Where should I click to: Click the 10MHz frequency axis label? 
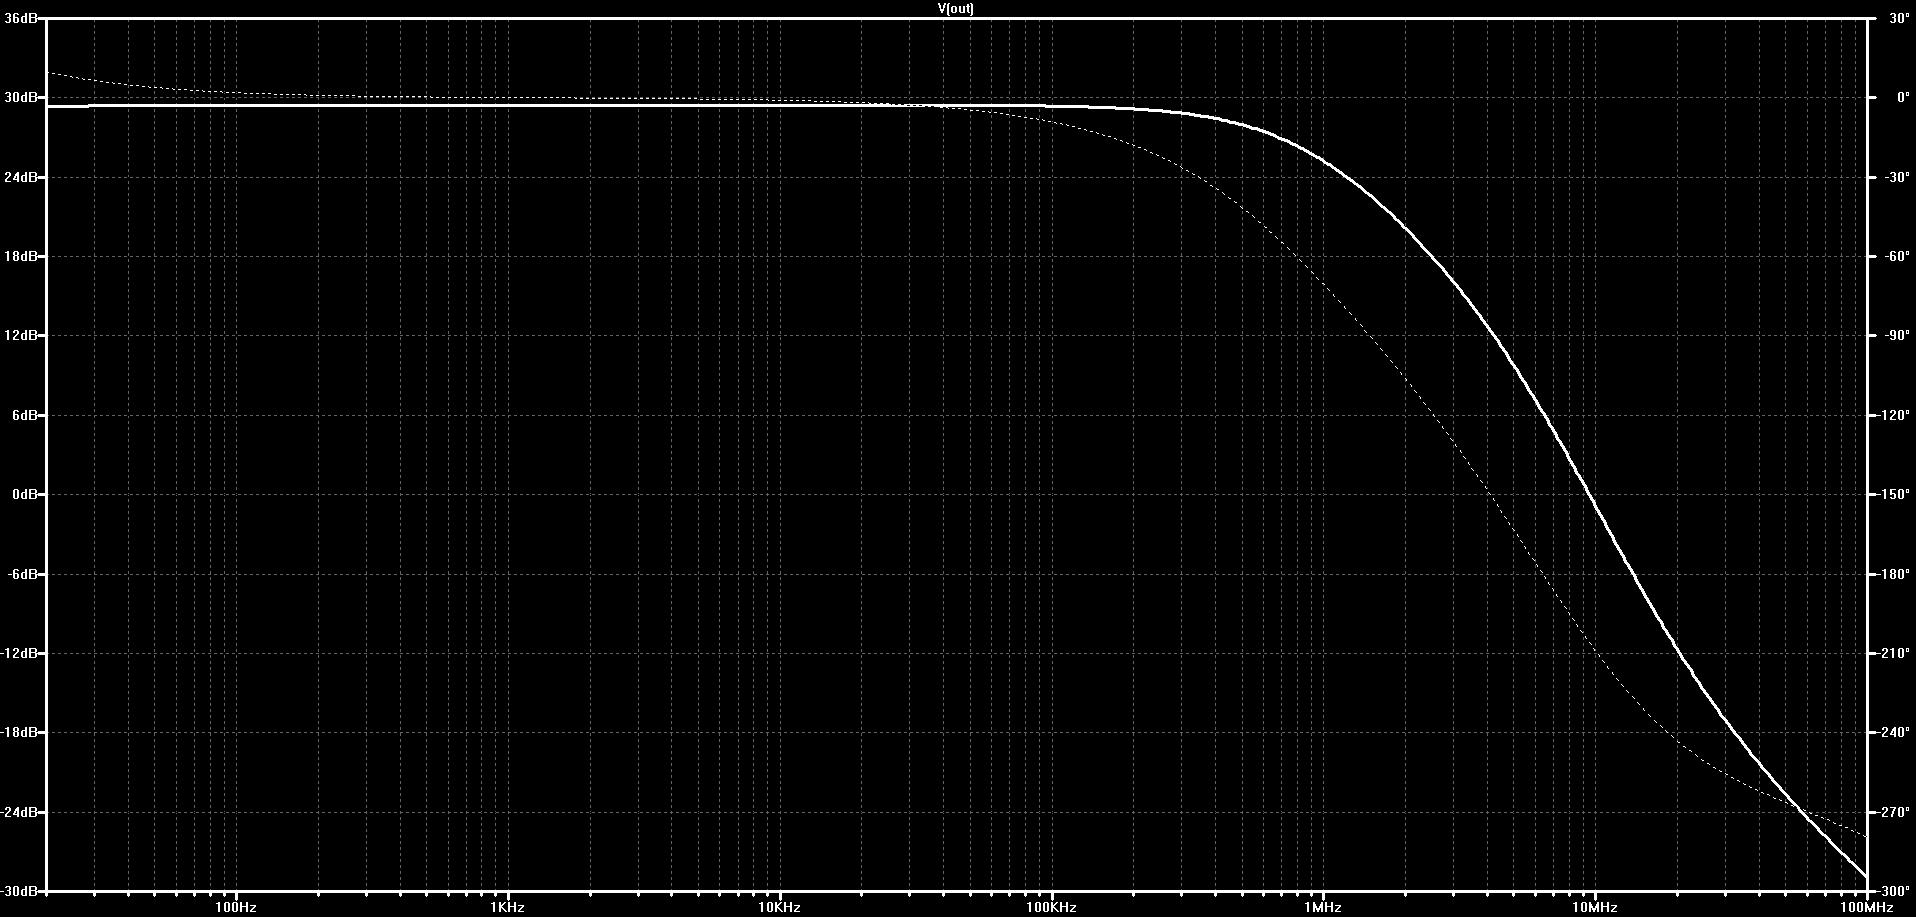(1594, 908)
